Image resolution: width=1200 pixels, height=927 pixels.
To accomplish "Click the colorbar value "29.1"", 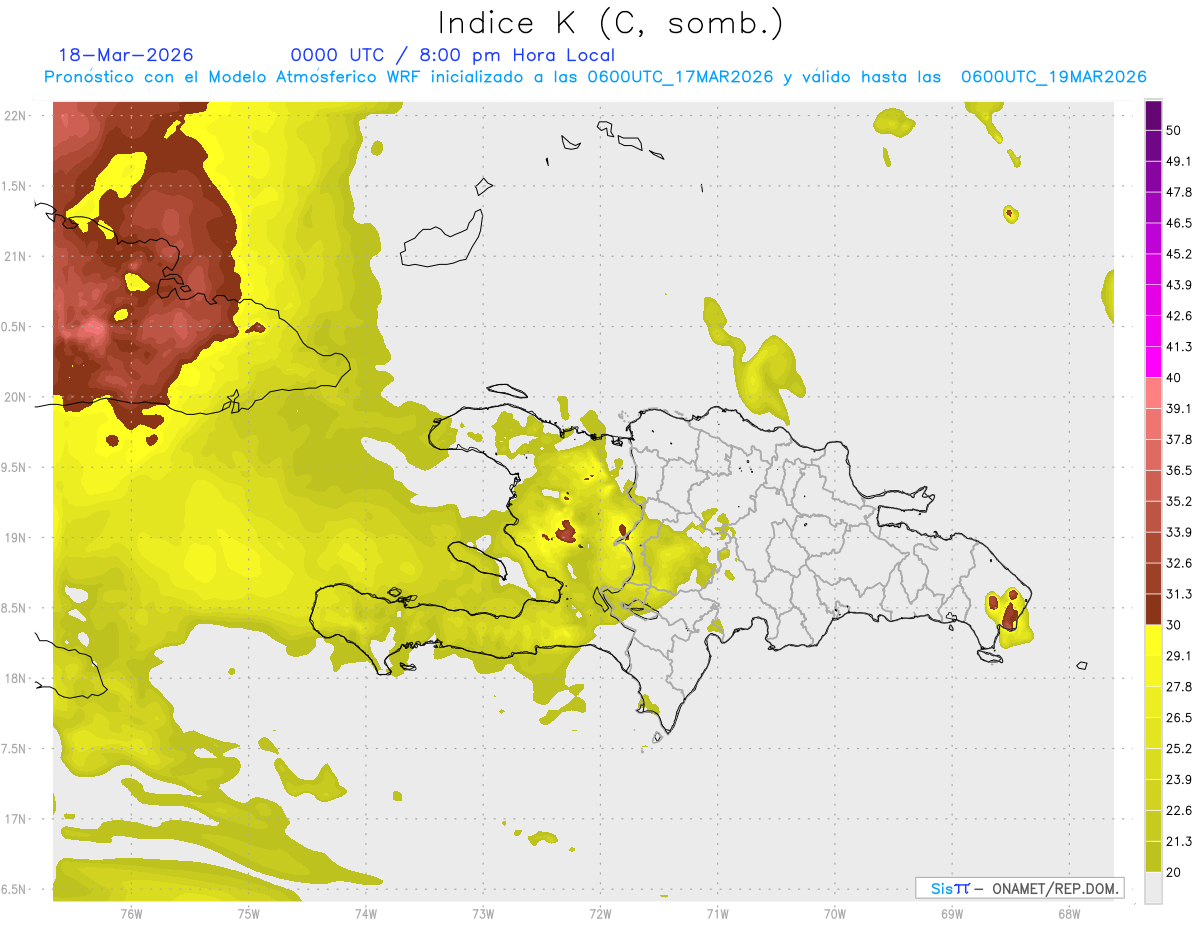I will click(1180, 656).
